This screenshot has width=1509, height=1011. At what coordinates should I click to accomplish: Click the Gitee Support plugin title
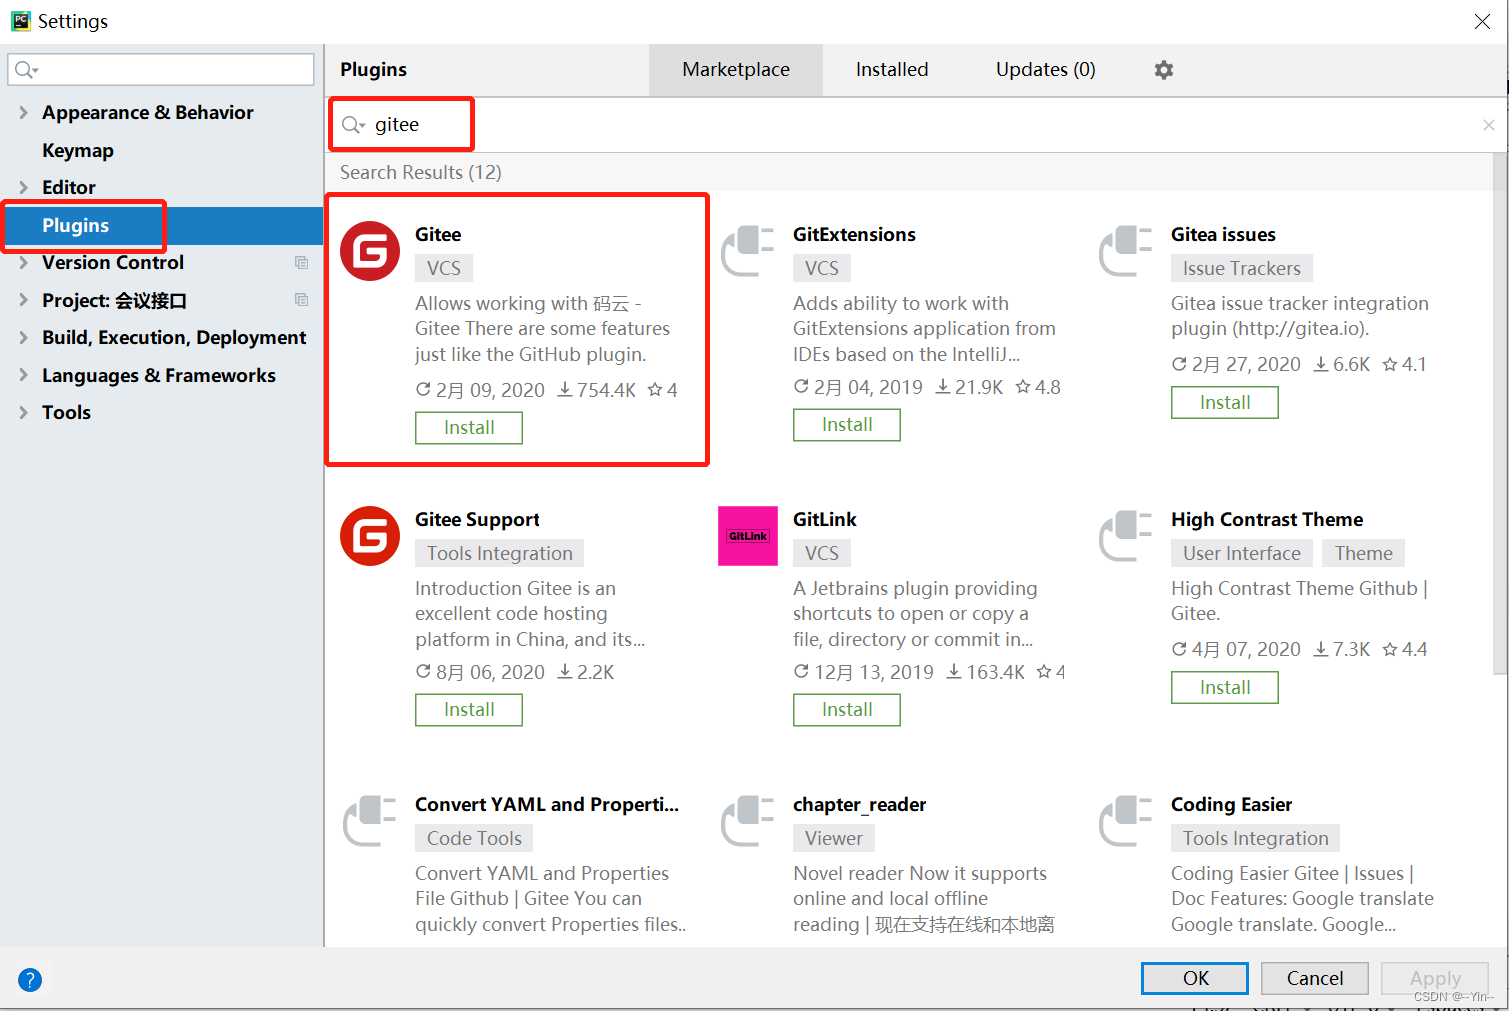477,520
